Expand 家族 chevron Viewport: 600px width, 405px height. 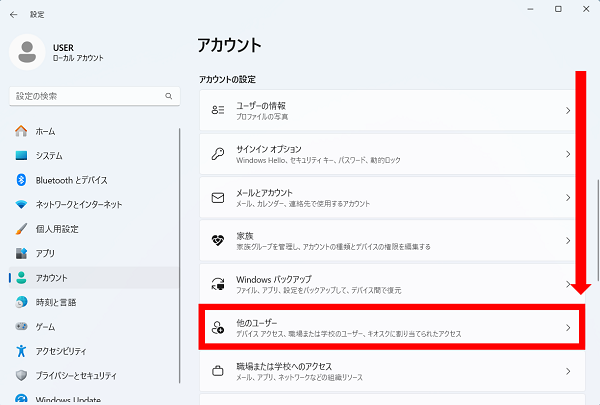click(568, 241)
